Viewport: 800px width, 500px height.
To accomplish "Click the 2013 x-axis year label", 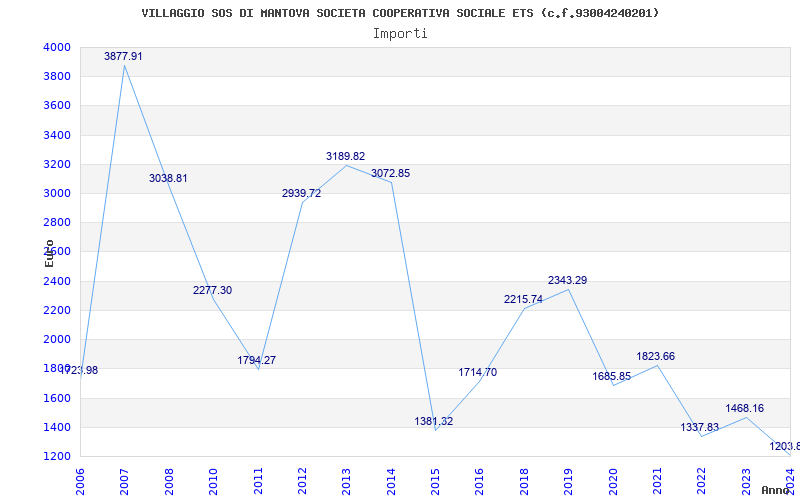I will click(346, 481).
